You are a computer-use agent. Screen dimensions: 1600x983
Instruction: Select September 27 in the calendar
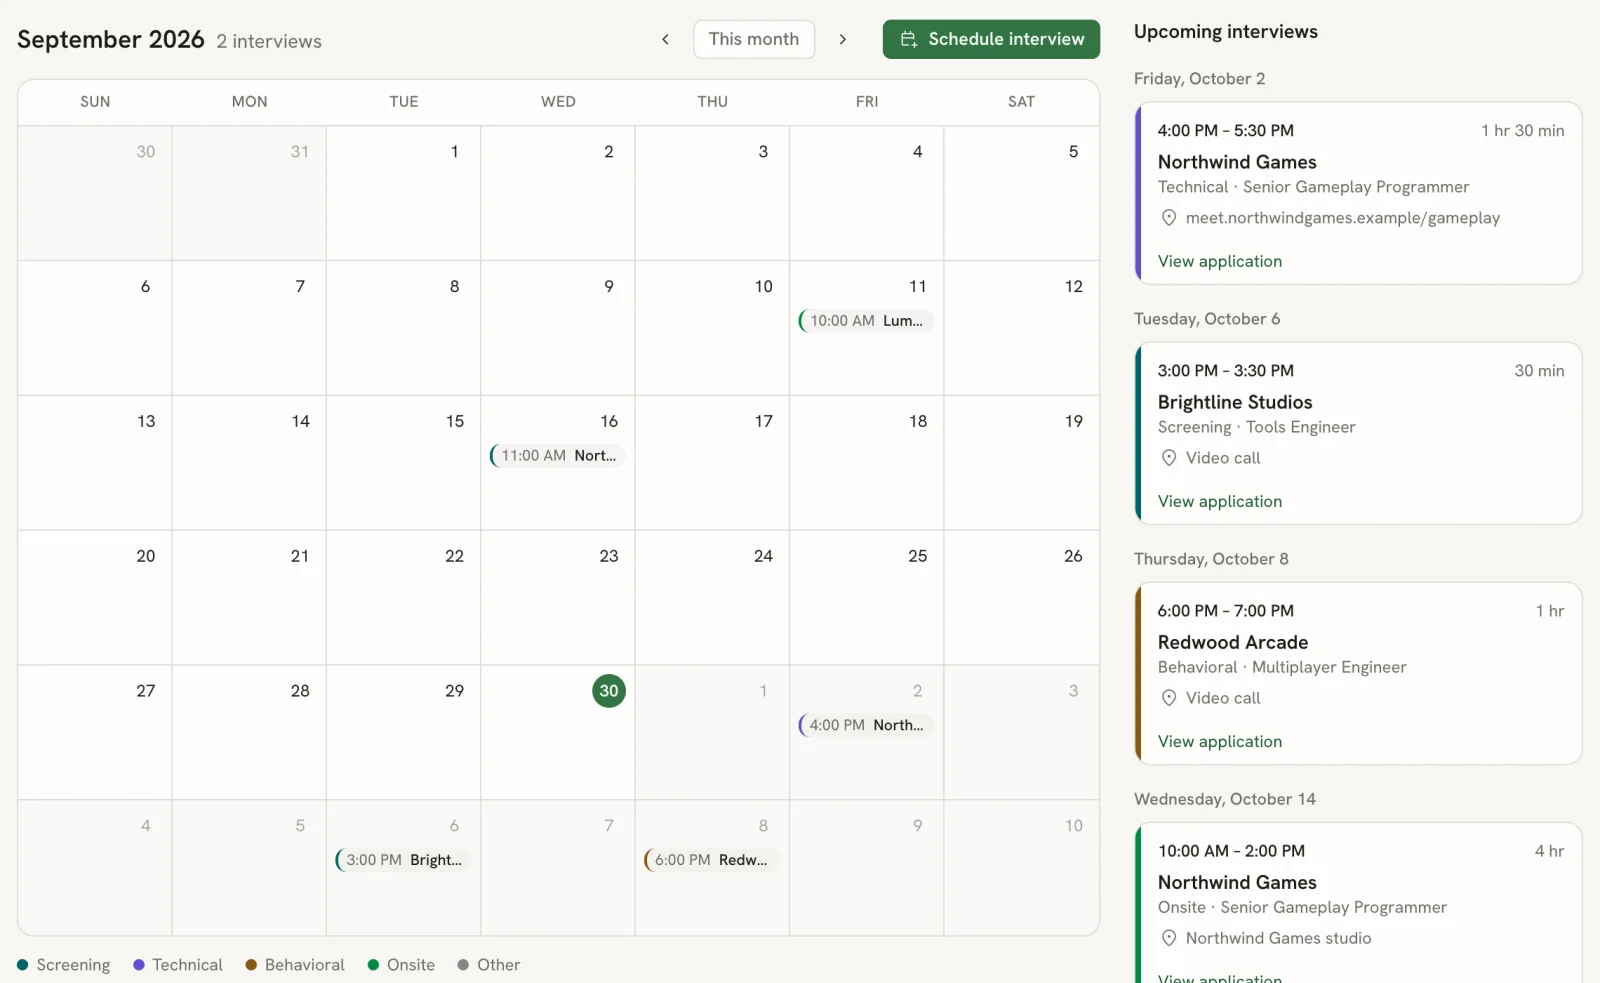coord(95,733)
